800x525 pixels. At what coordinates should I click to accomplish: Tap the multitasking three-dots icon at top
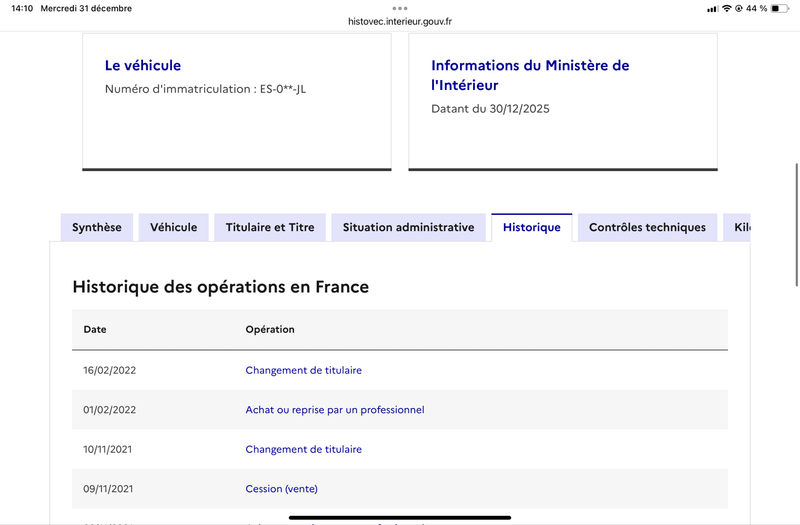point(400,8)
